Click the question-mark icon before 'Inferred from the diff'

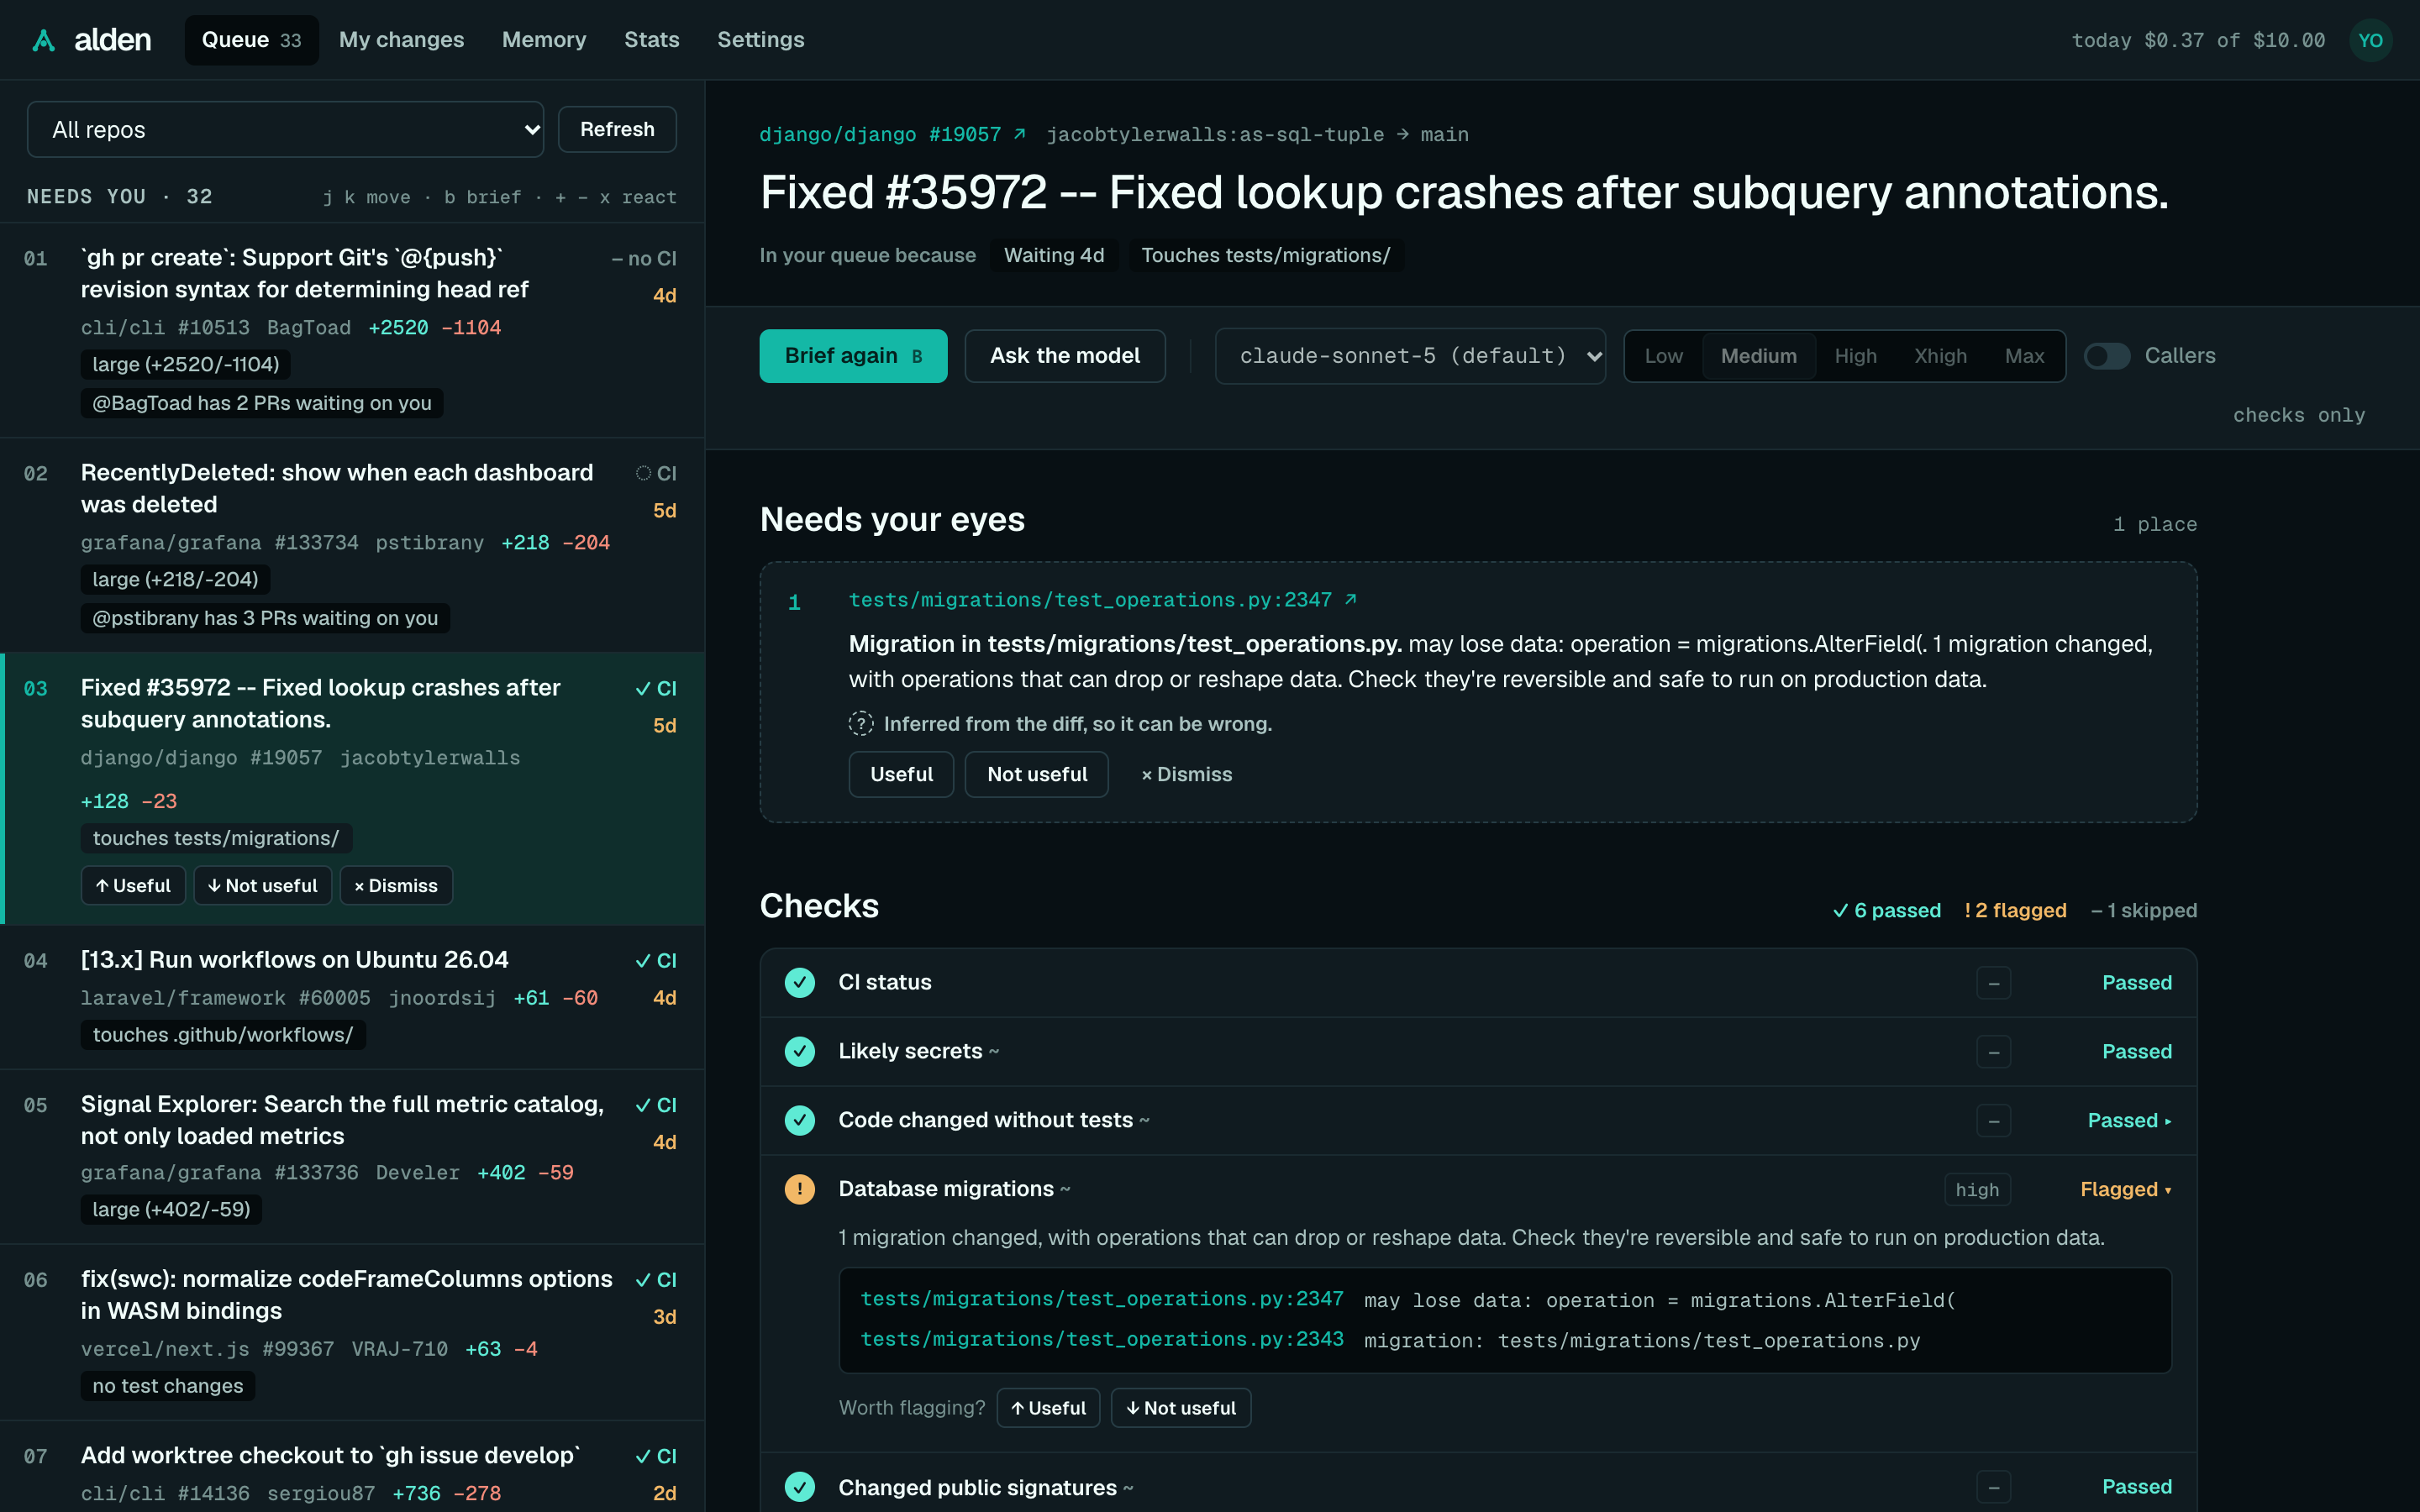point(861,723)
